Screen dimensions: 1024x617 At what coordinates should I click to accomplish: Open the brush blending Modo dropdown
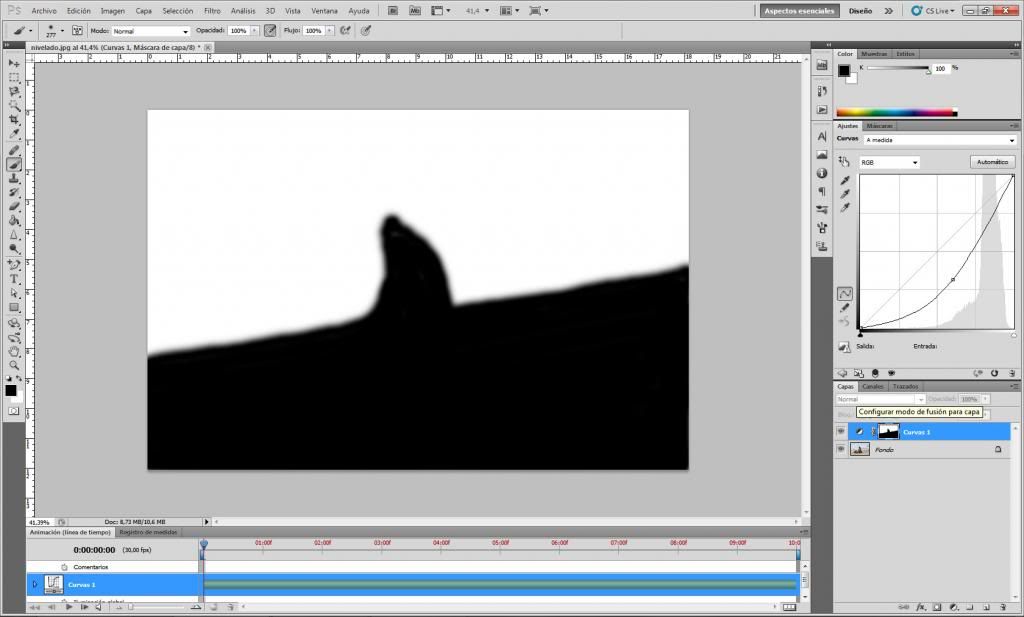[x=151, y=31]
